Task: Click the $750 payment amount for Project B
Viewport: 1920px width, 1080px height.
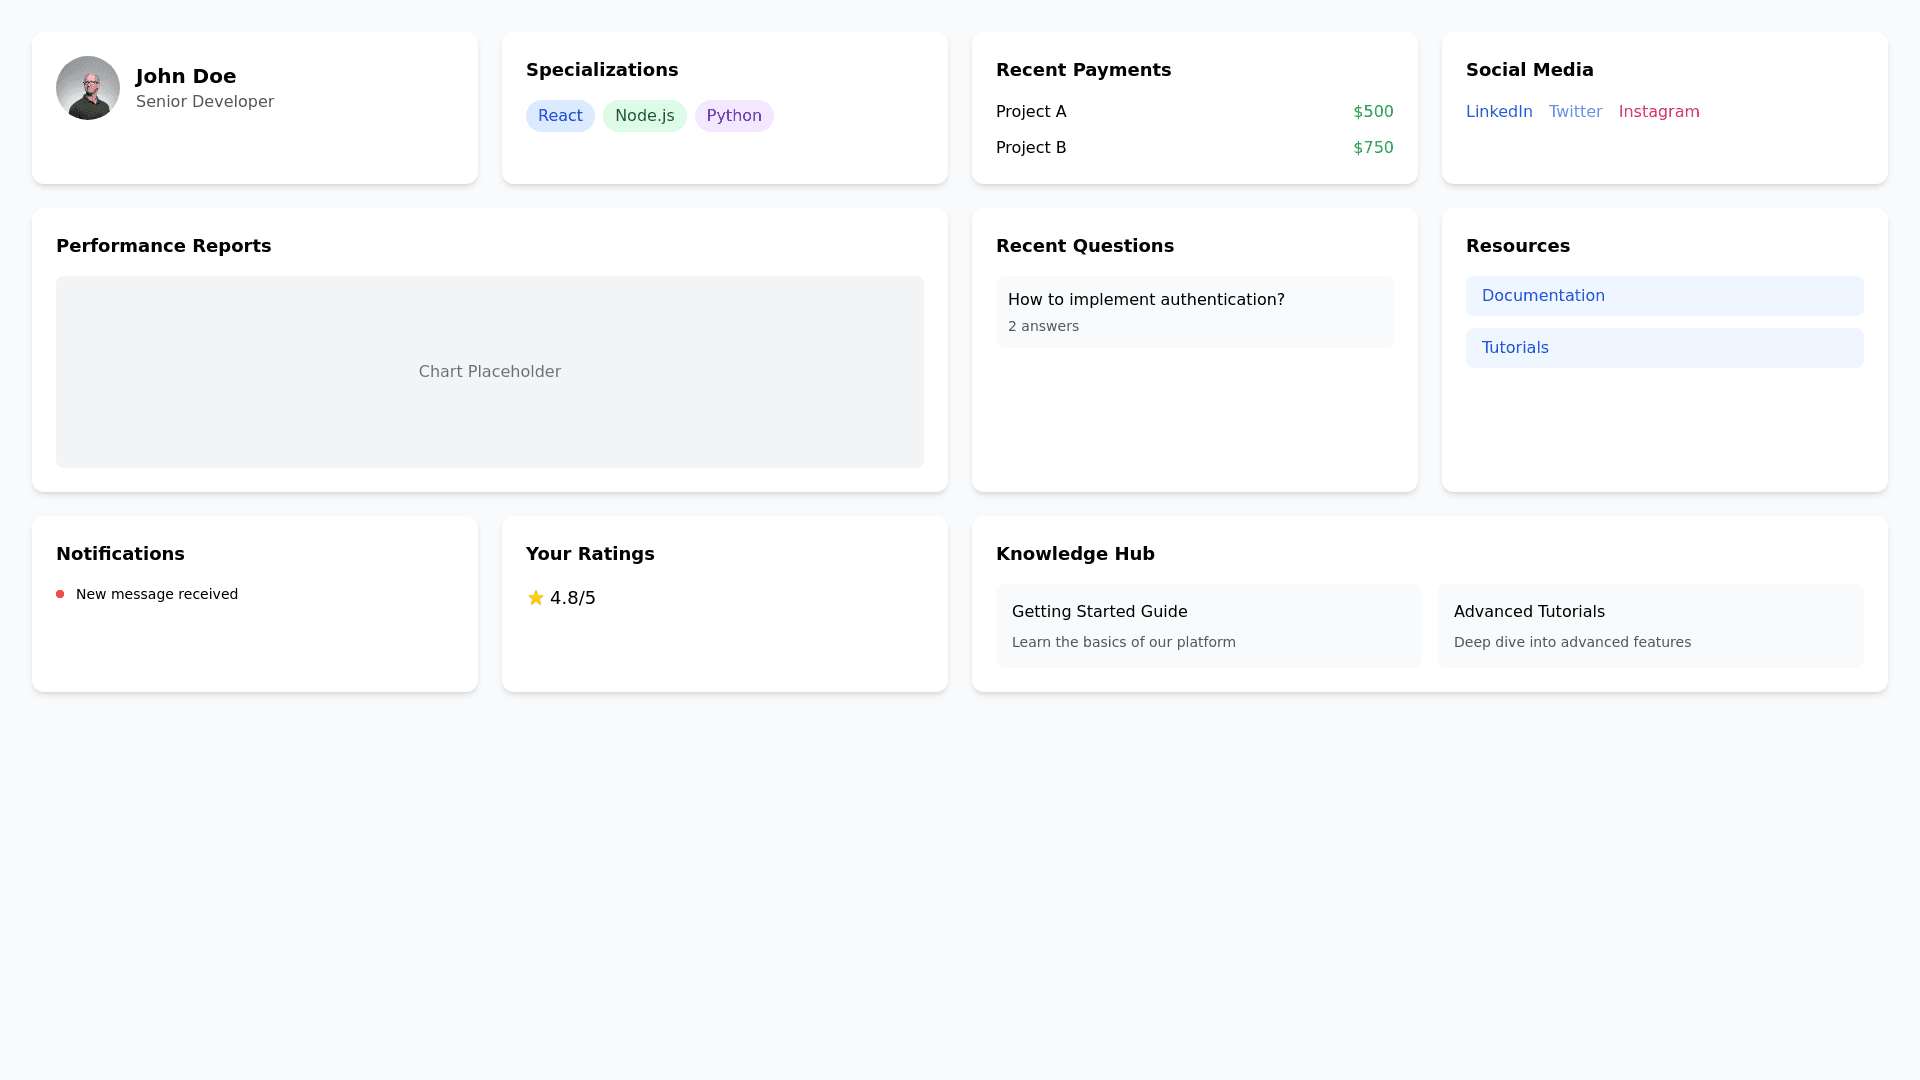Action: (x=1373, y=147)
